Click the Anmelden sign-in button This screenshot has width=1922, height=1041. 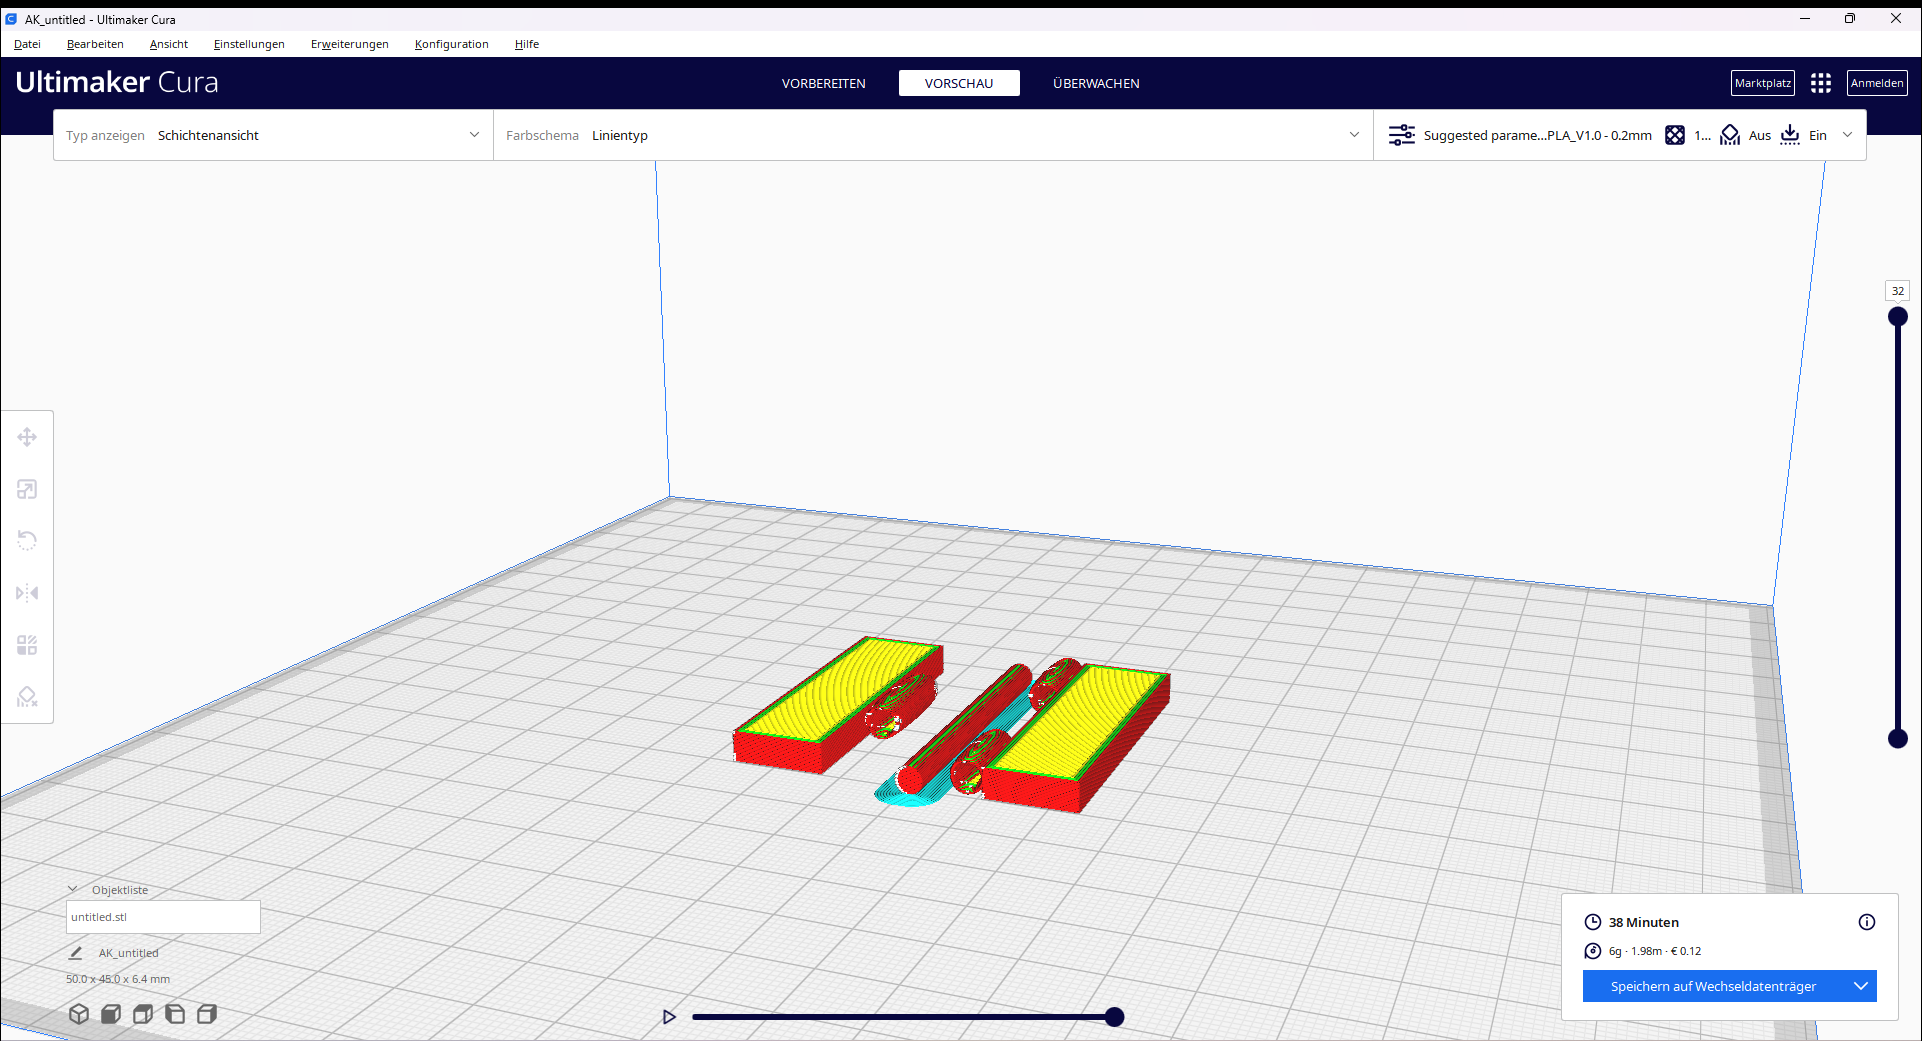point(1877,83)
